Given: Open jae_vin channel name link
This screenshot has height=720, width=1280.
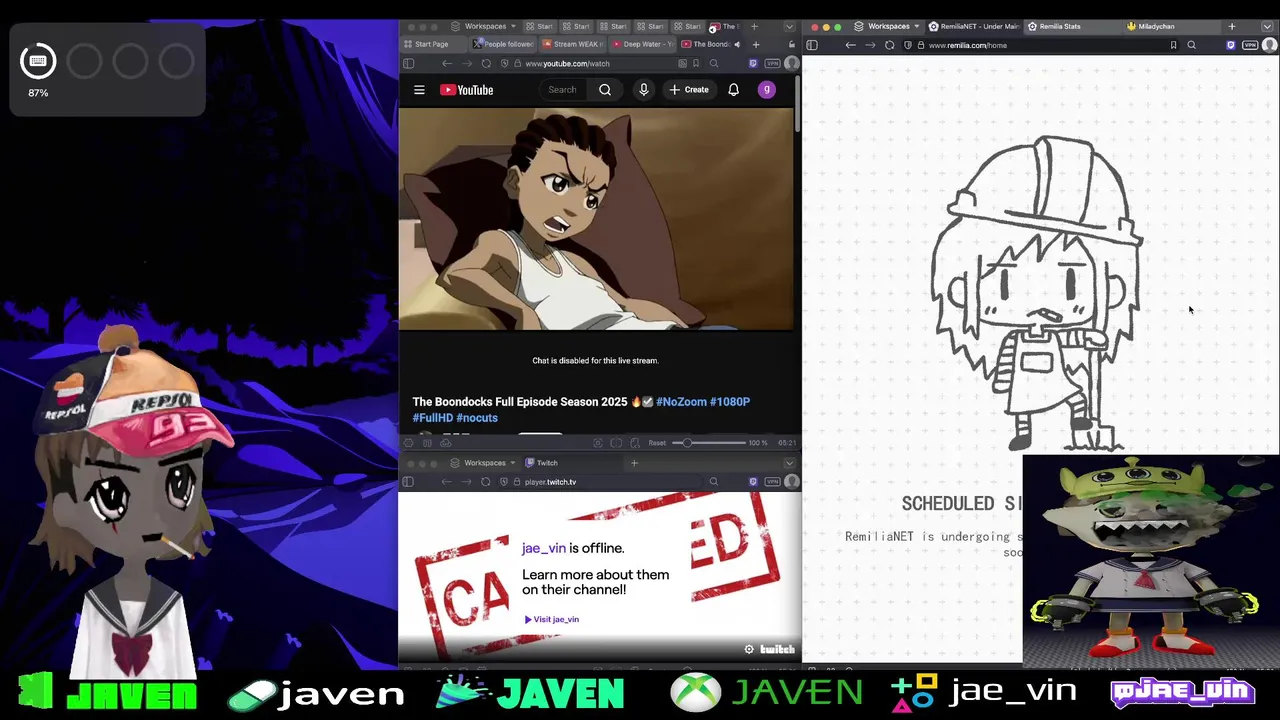Looking at the screenshot, I should point(544,548).
